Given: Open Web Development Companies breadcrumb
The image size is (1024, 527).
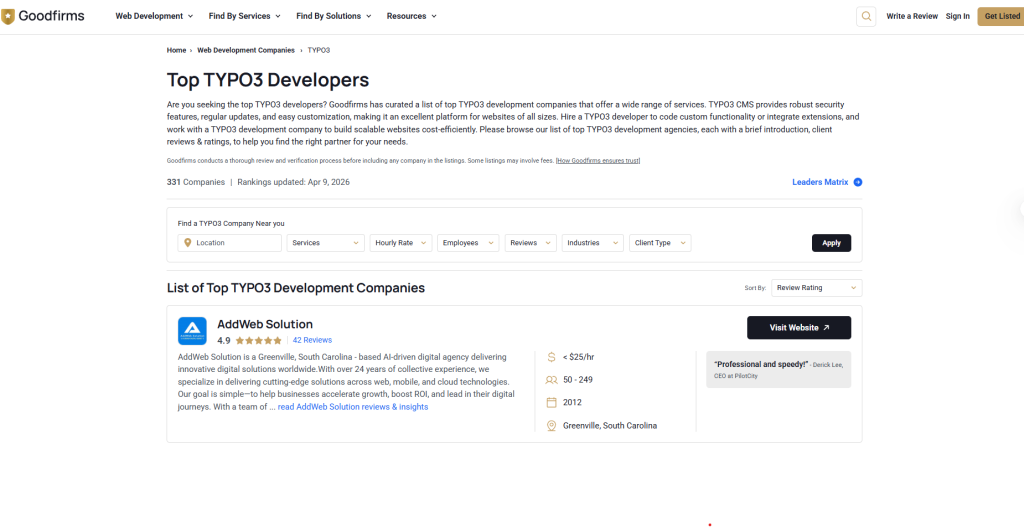Looking at the screenshot, I should [x=246, y=50].
